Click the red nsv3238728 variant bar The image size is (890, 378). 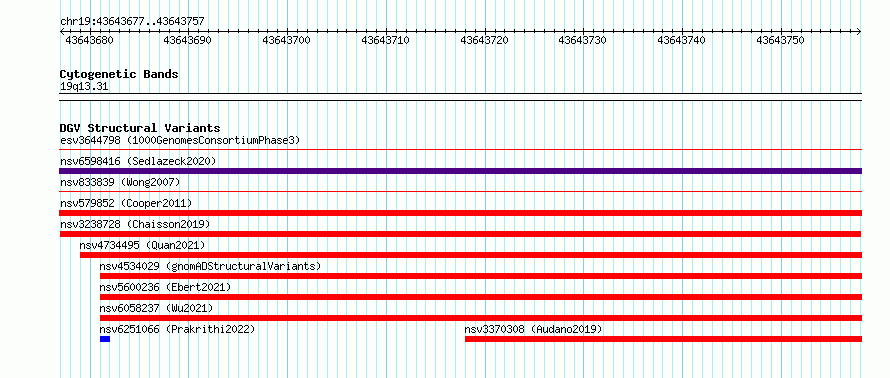tap(460, 234)
